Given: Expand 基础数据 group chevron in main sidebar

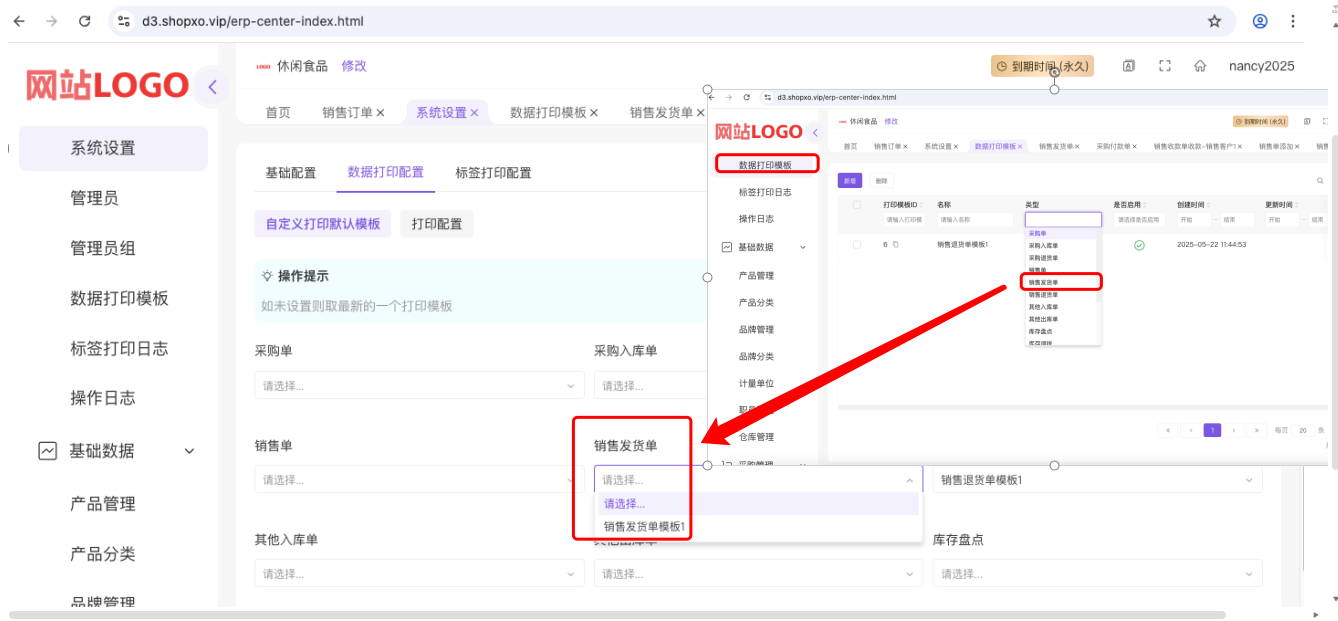Looking at the screenshot, I should (x=189, y=451).
